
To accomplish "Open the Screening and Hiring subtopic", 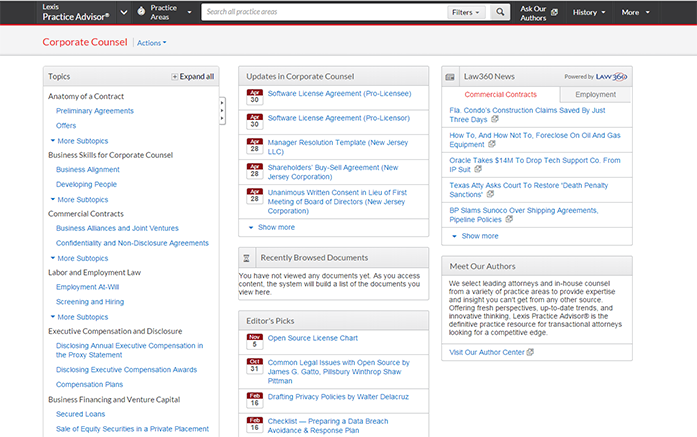I will tap(90, 301).
